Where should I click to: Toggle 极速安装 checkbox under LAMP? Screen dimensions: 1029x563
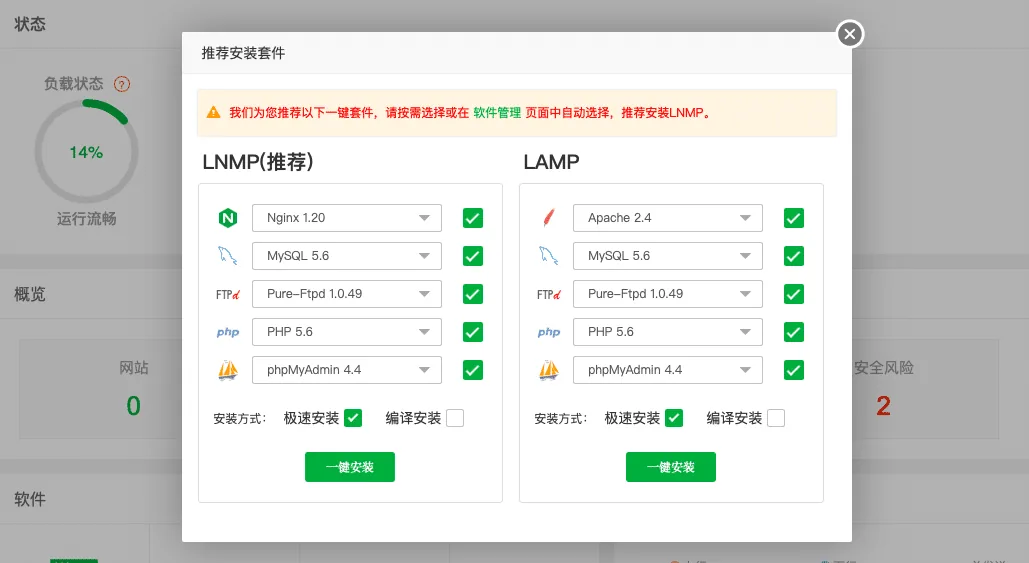(674, 418)
